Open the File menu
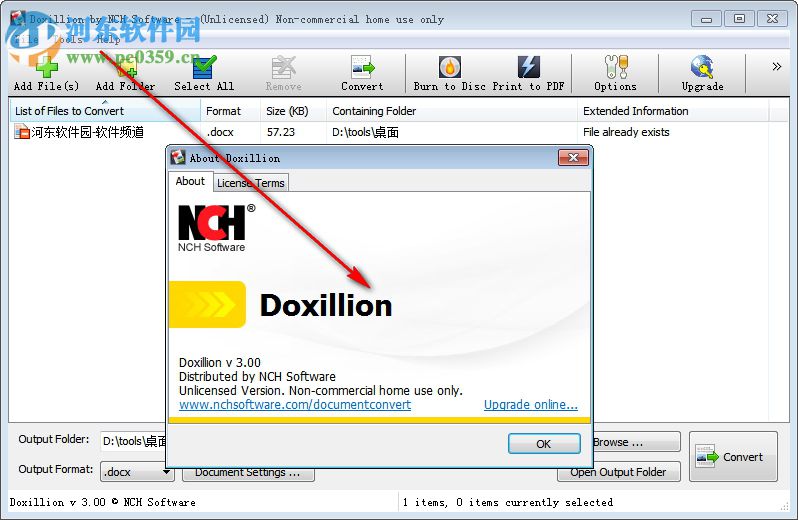The image size is (798, 520). point(26,39)
